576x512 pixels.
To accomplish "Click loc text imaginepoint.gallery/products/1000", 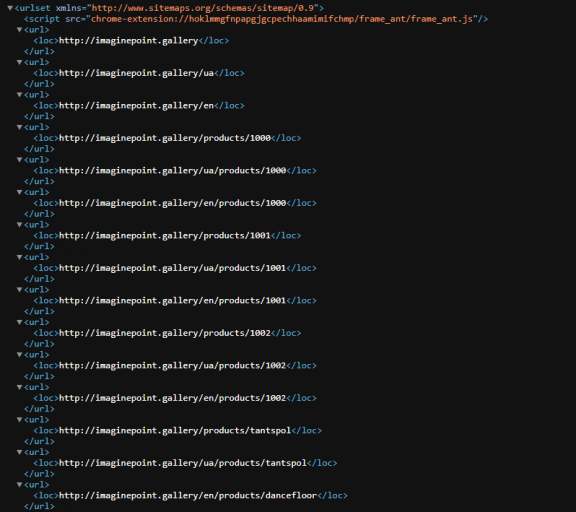I will pos(165,138).
